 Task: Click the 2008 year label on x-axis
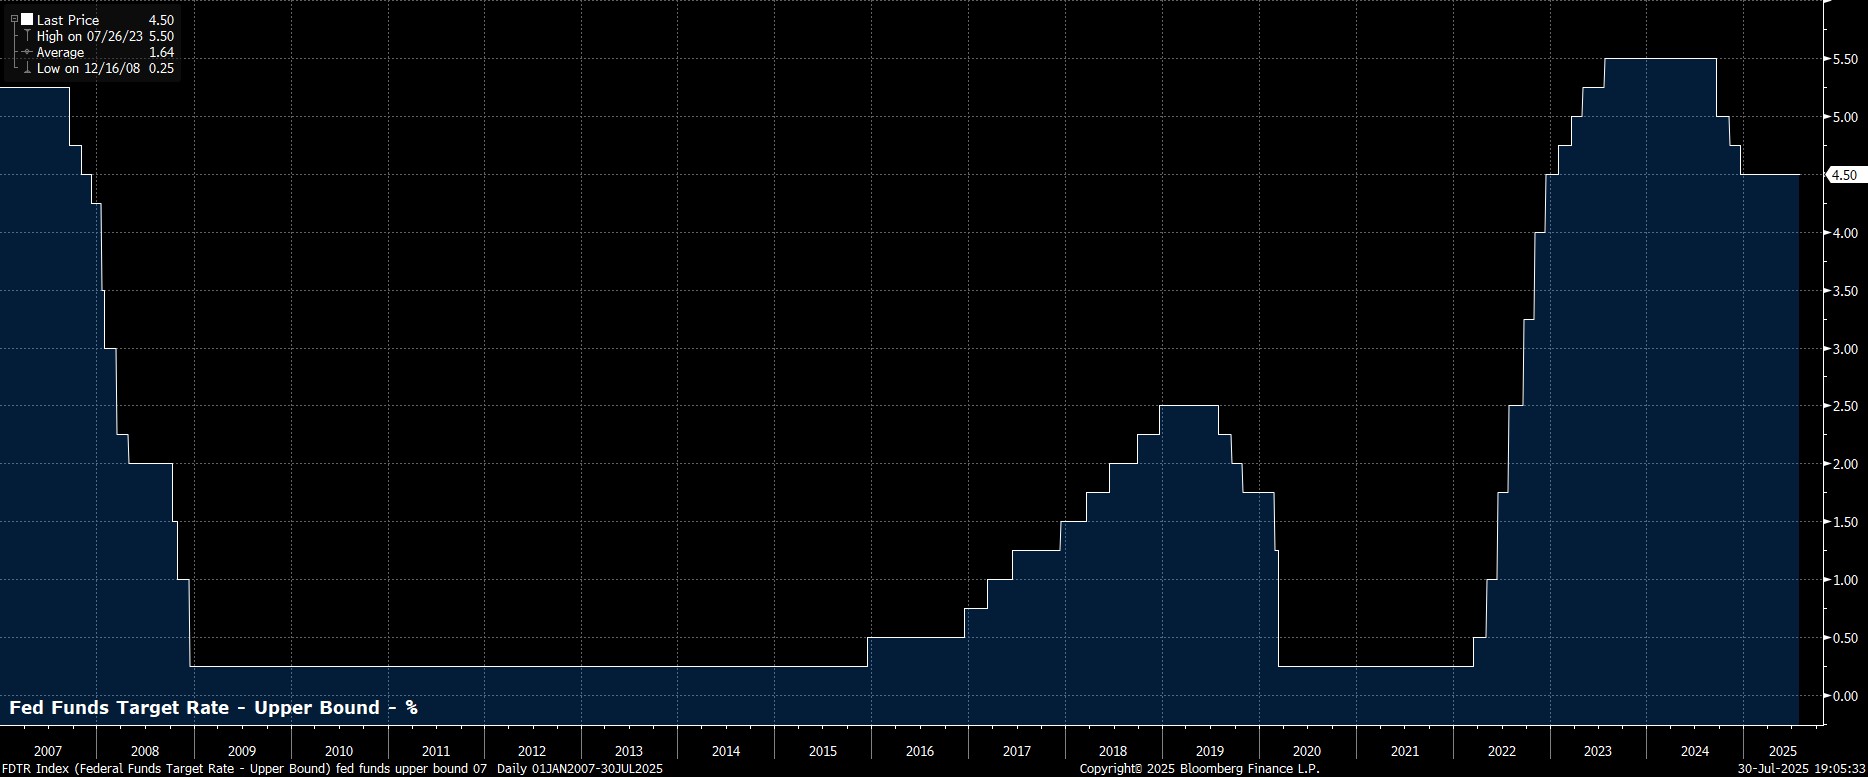tap(145, 751)
